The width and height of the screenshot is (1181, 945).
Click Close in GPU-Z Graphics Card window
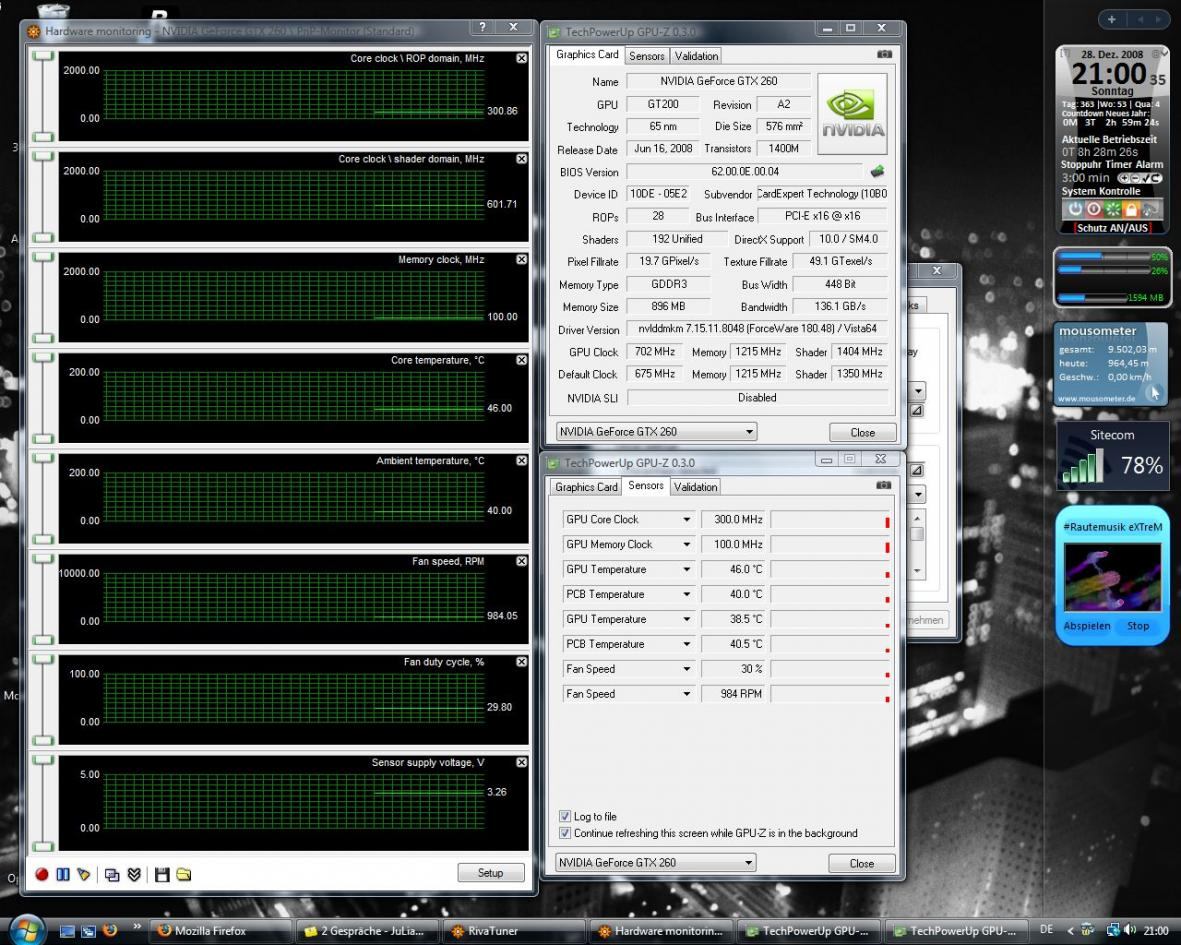click(x=862, y=432)
